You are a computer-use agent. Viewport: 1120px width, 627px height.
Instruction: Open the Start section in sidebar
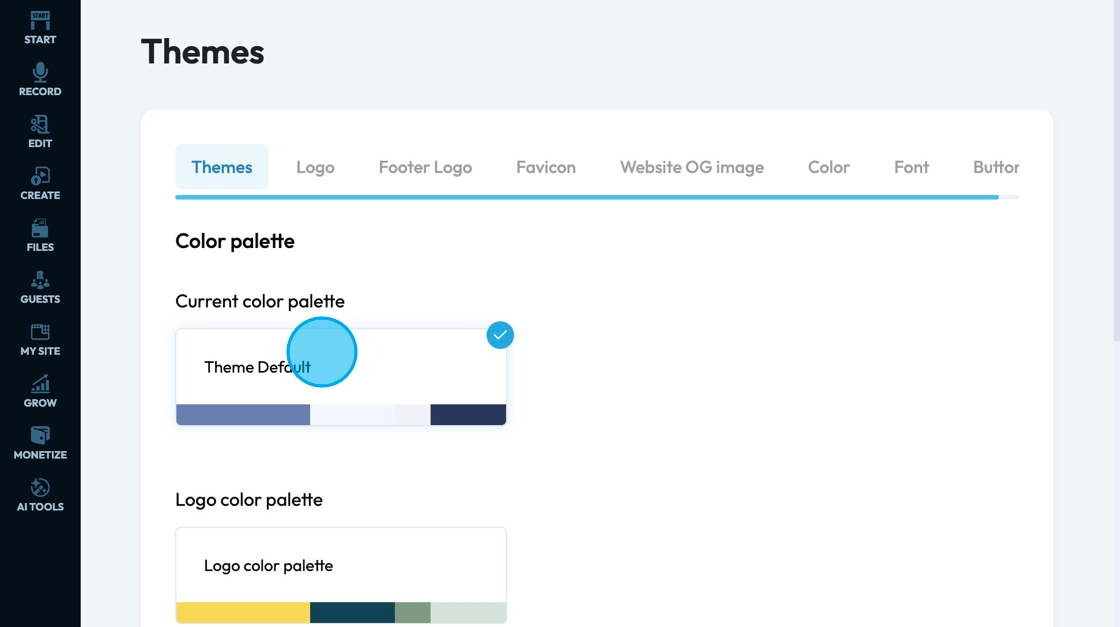(40, 28)
